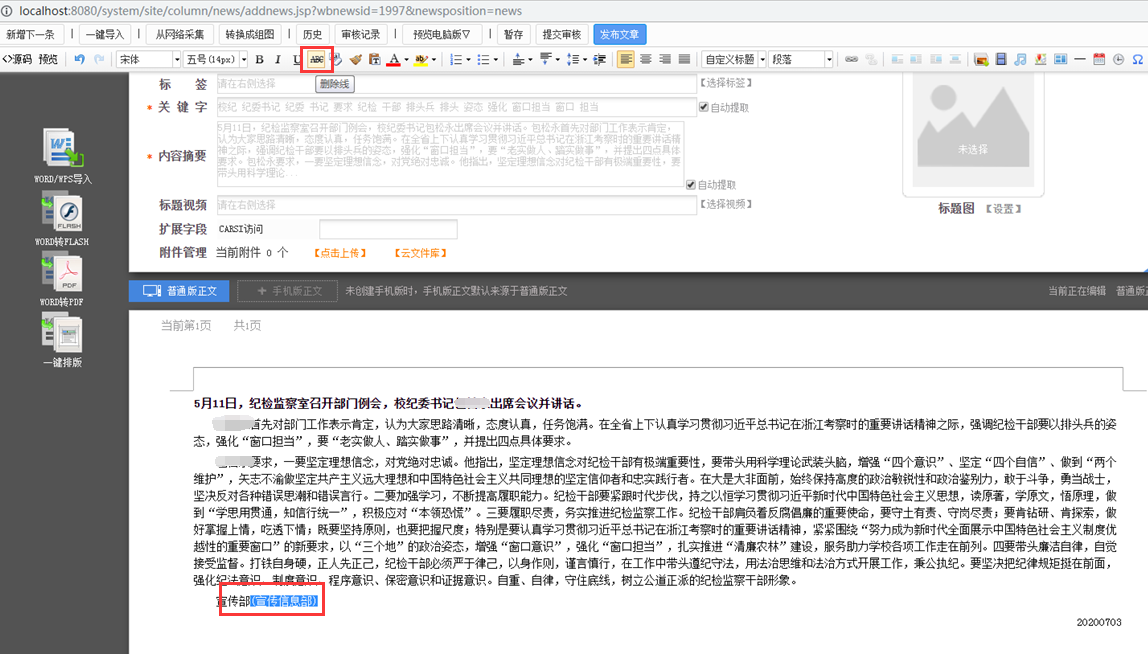Click the 新增下一条 button
This screenshot has width=1148, height=654.
pyautogui.click(x=31, y=34)
